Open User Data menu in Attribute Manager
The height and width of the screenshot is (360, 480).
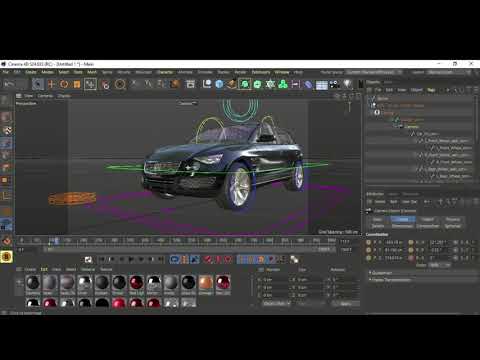409,202
